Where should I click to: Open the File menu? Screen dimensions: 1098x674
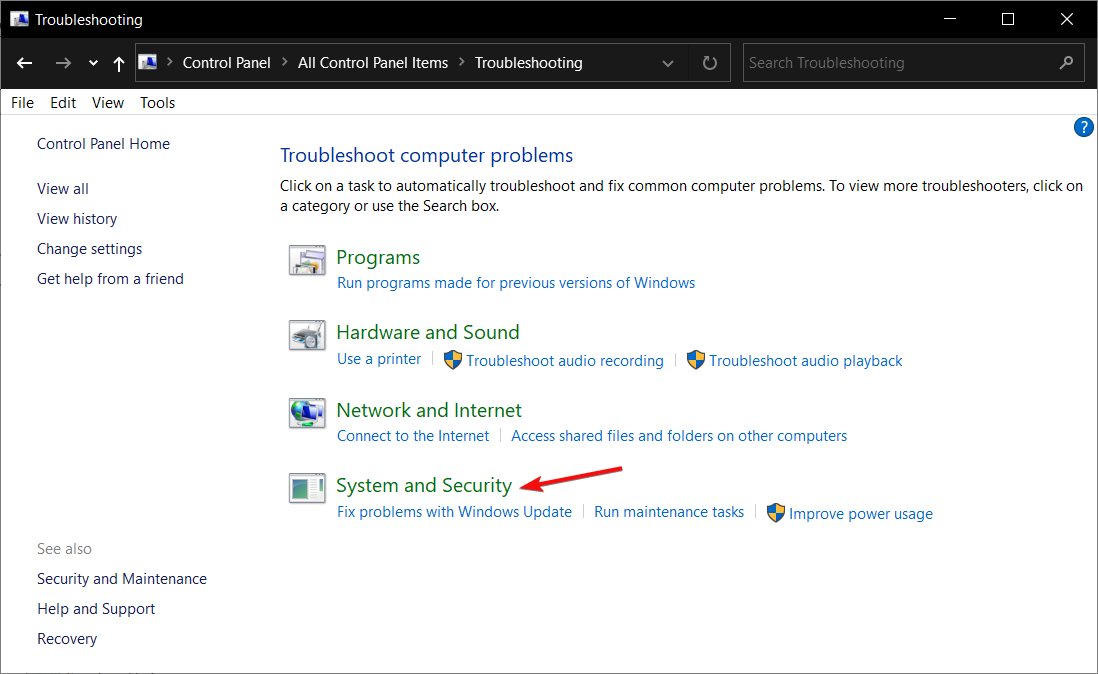point(22,103)
